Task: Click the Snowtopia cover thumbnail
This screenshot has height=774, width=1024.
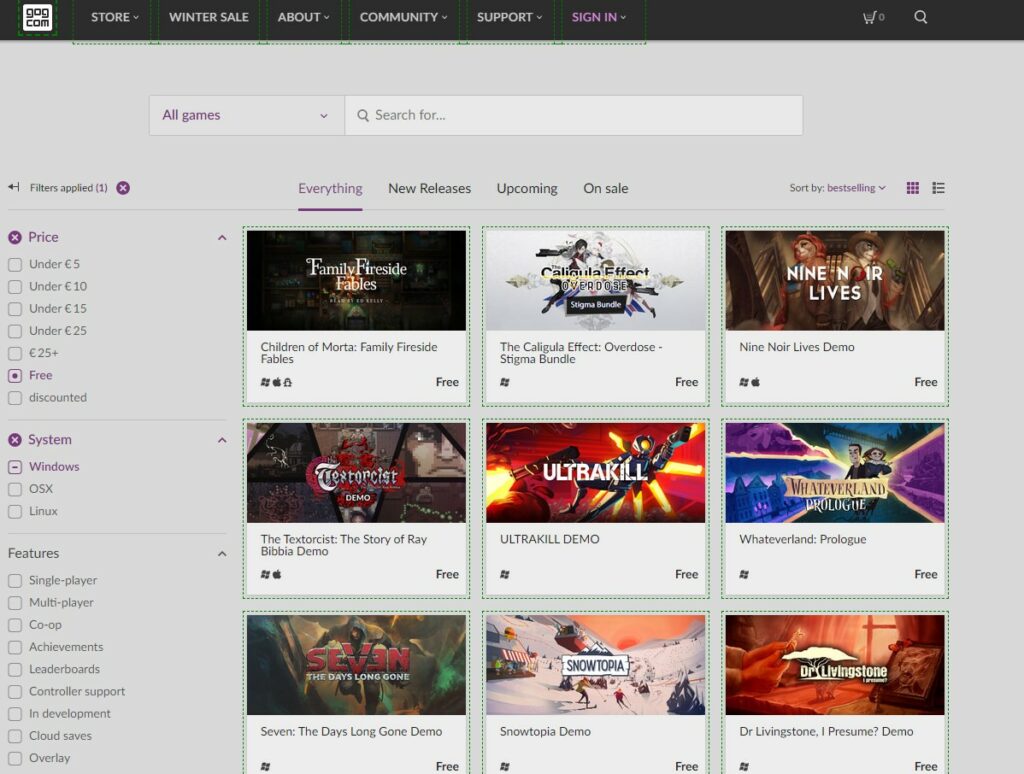Action: pos(596,664)
